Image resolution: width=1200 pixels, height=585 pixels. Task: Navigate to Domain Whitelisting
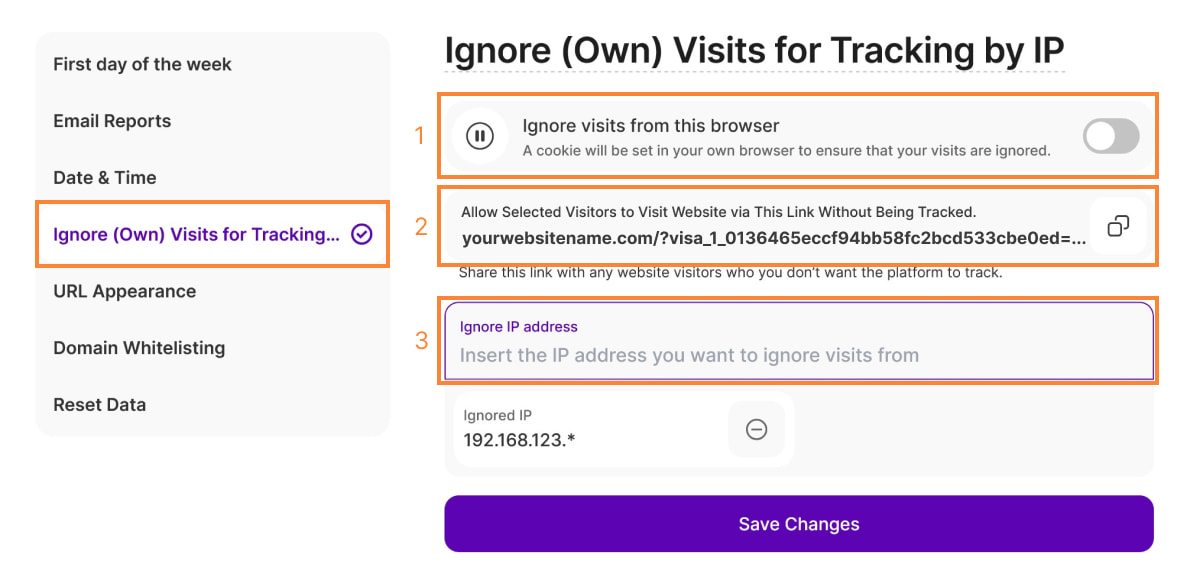[139, 348]
